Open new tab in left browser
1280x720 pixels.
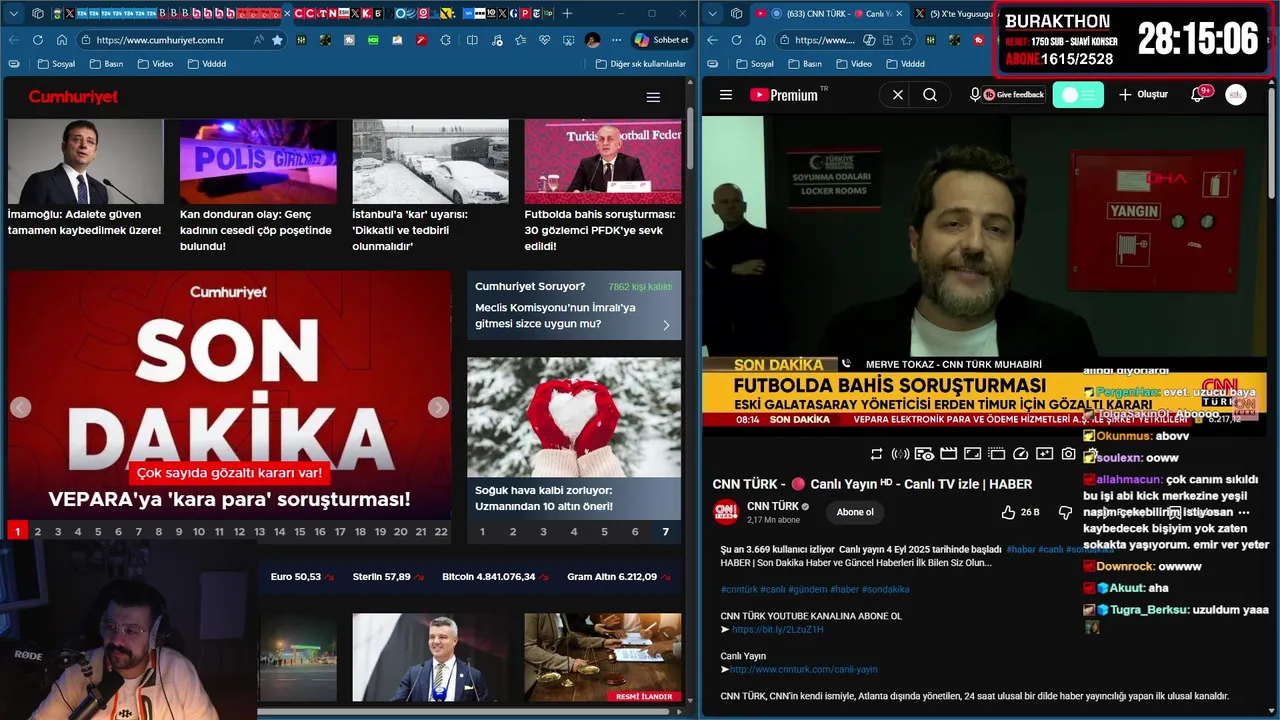click(x=567, y=14)
